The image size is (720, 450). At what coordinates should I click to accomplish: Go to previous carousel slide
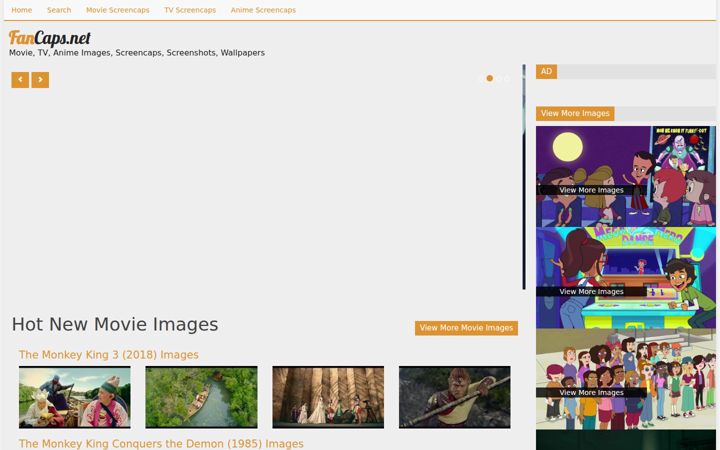coord(20,80)
